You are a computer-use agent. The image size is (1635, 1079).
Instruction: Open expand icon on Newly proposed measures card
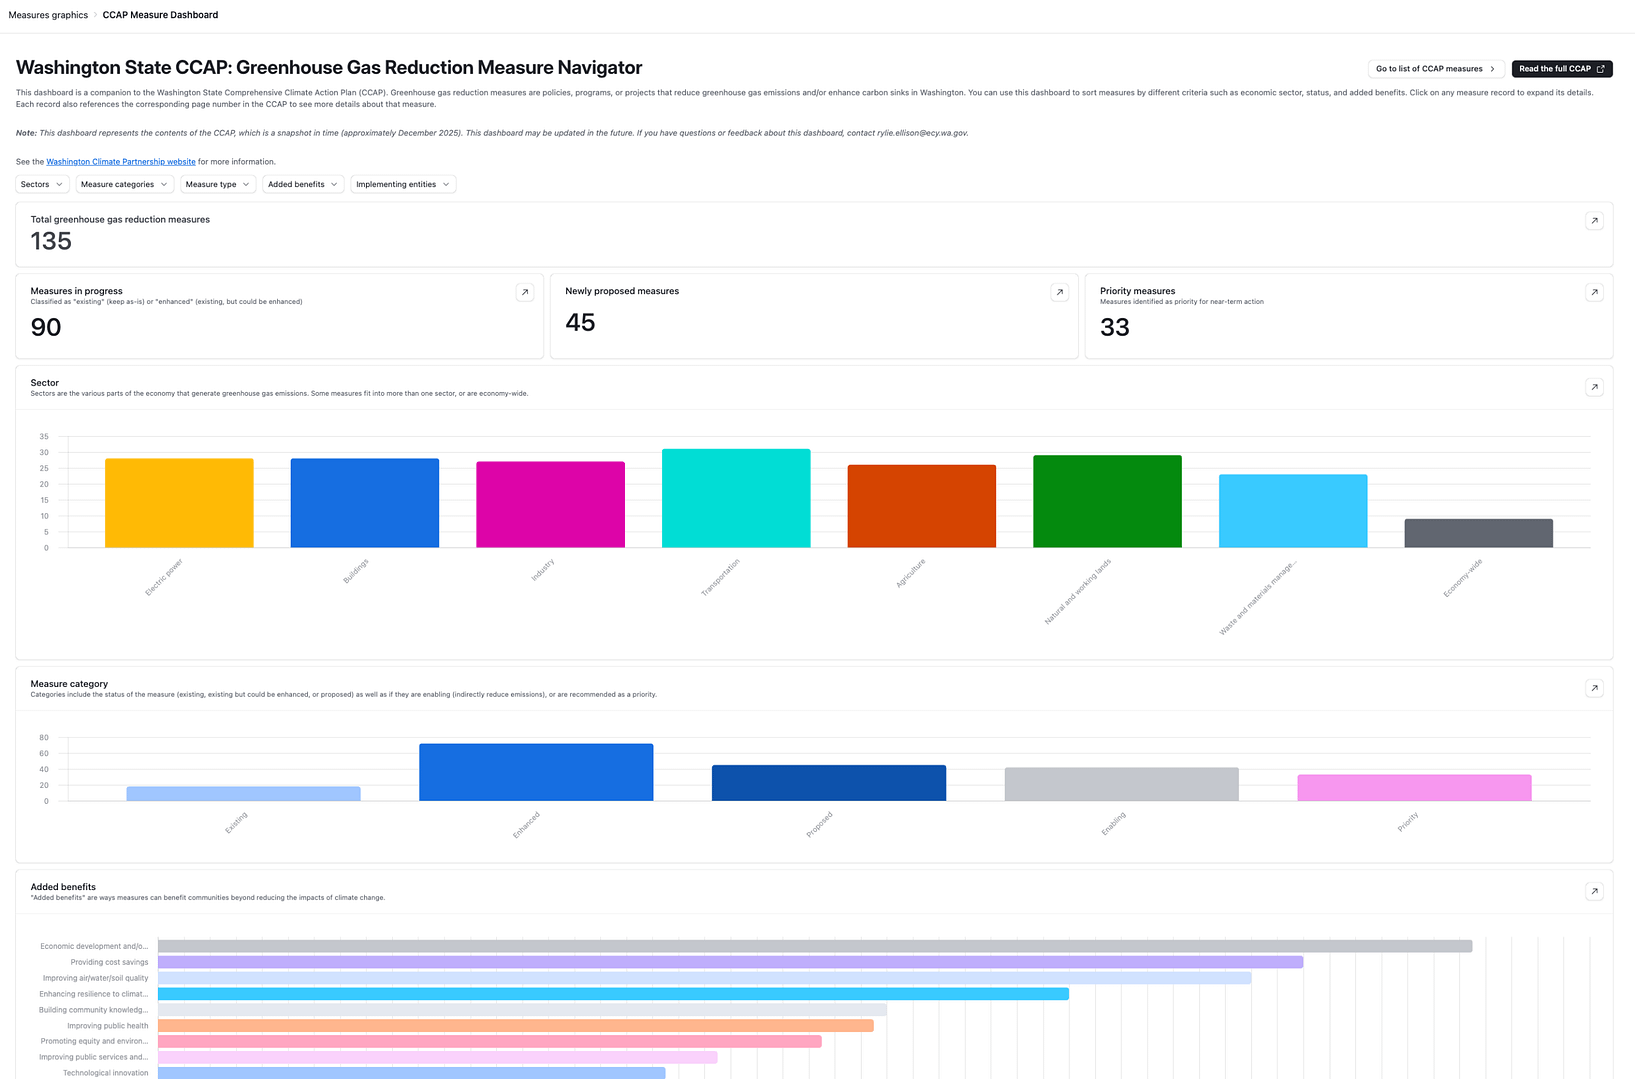(x=1060, y=292)
